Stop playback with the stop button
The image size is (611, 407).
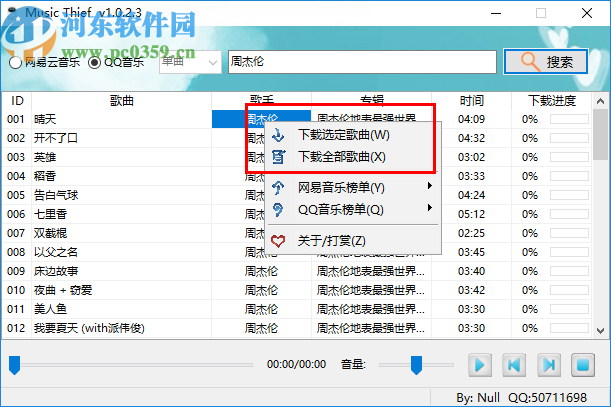[x=583, y=365]
